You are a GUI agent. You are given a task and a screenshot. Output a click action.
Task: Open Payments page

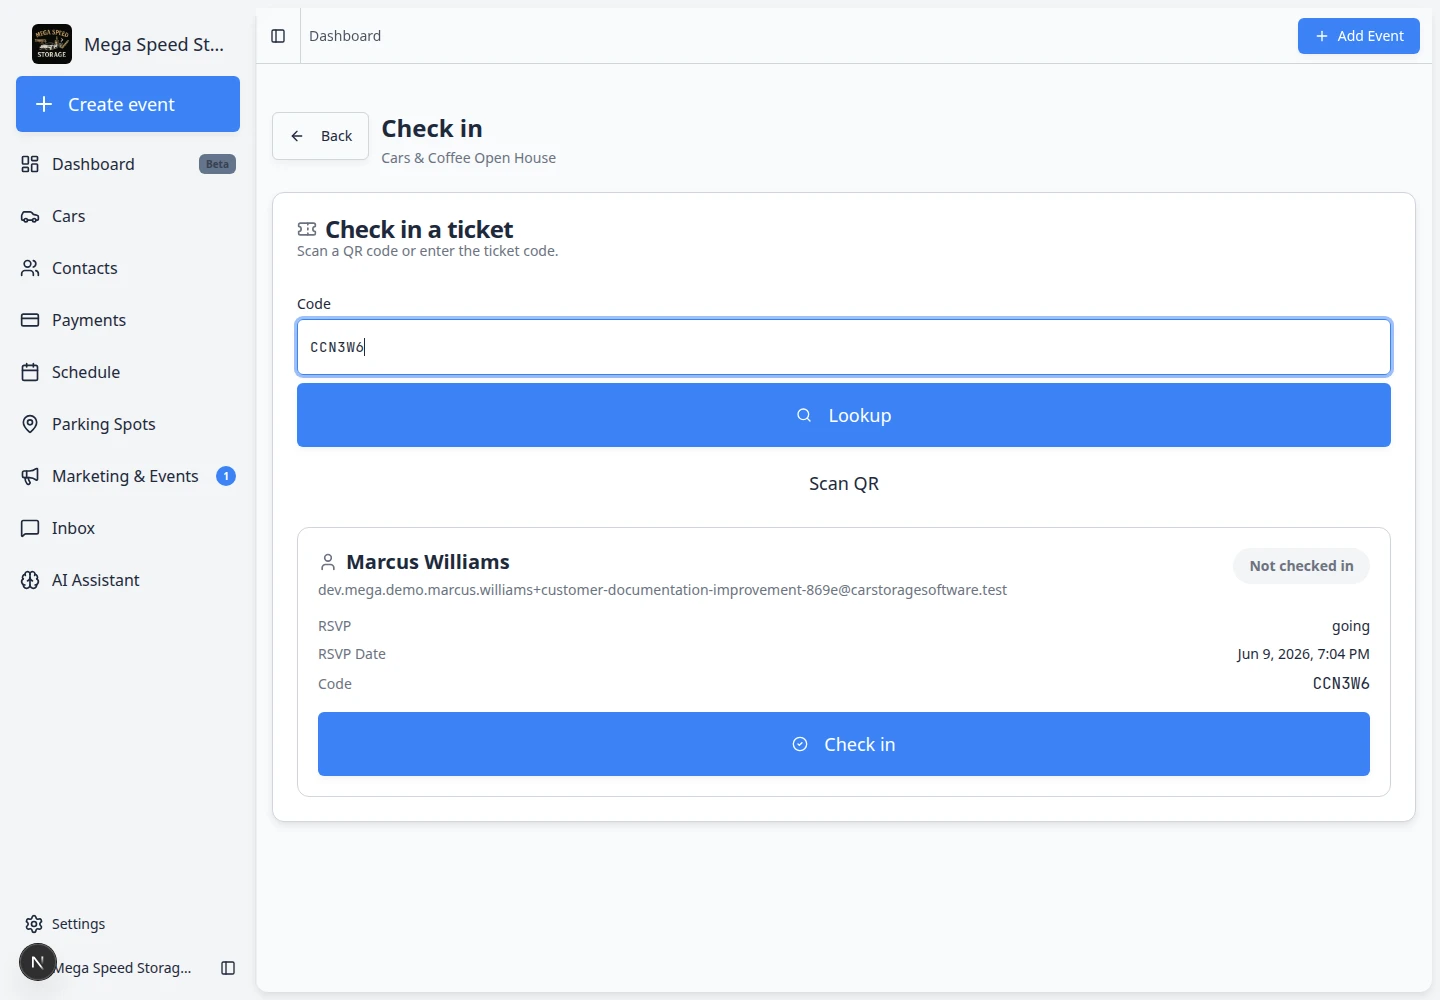pyautogui.click(x=128, y=320)
